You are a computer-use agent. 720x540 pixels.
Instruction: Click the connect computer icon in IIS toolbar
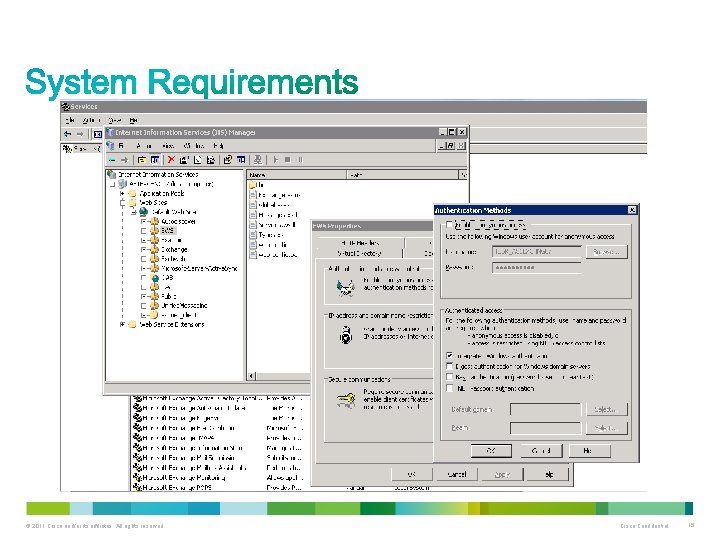click(x=258, y=160)
